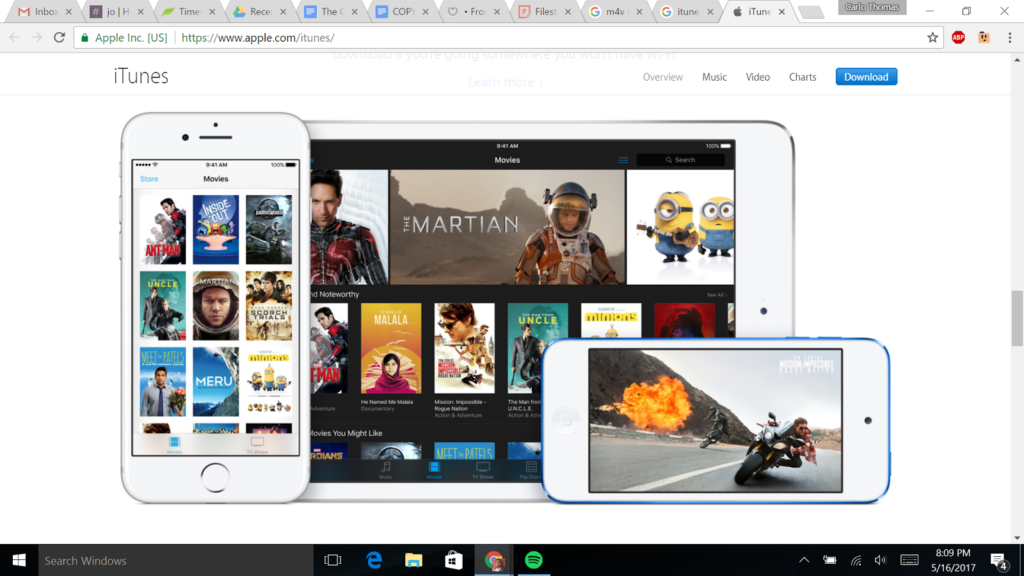Open the Carlo Thomas profile button
This screenshot has width=1024, height=576.
pyautogui.click(x=871, y=8)
